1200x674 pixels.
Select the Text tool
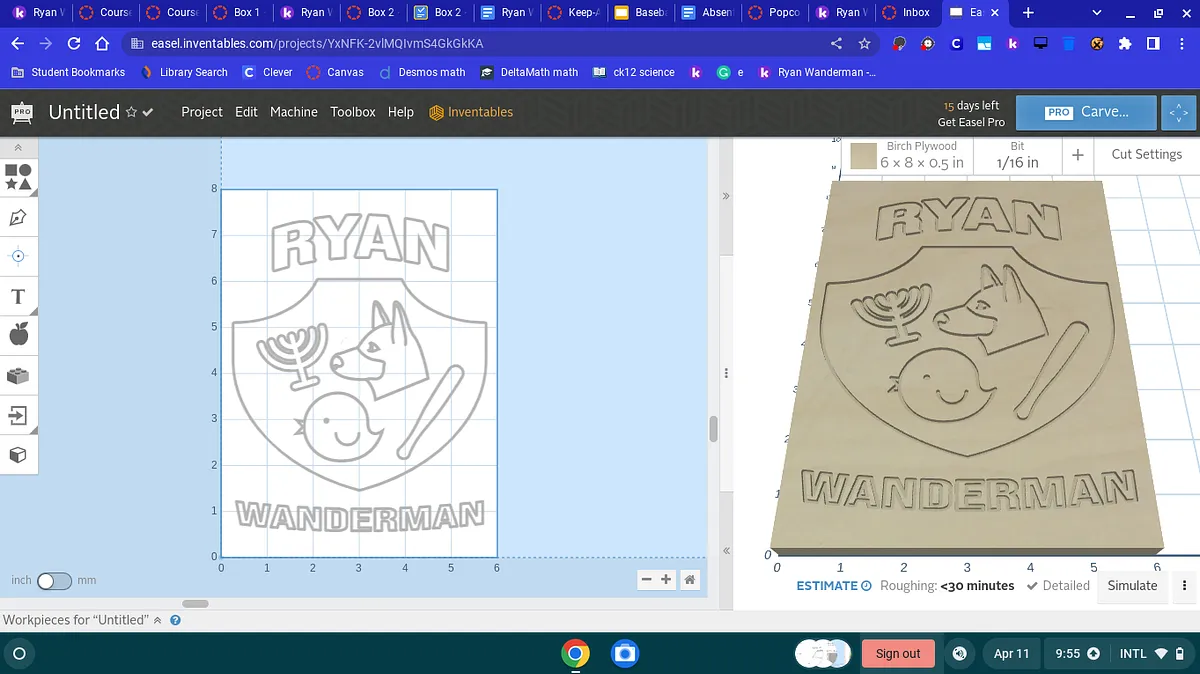[x=18, y=296]
